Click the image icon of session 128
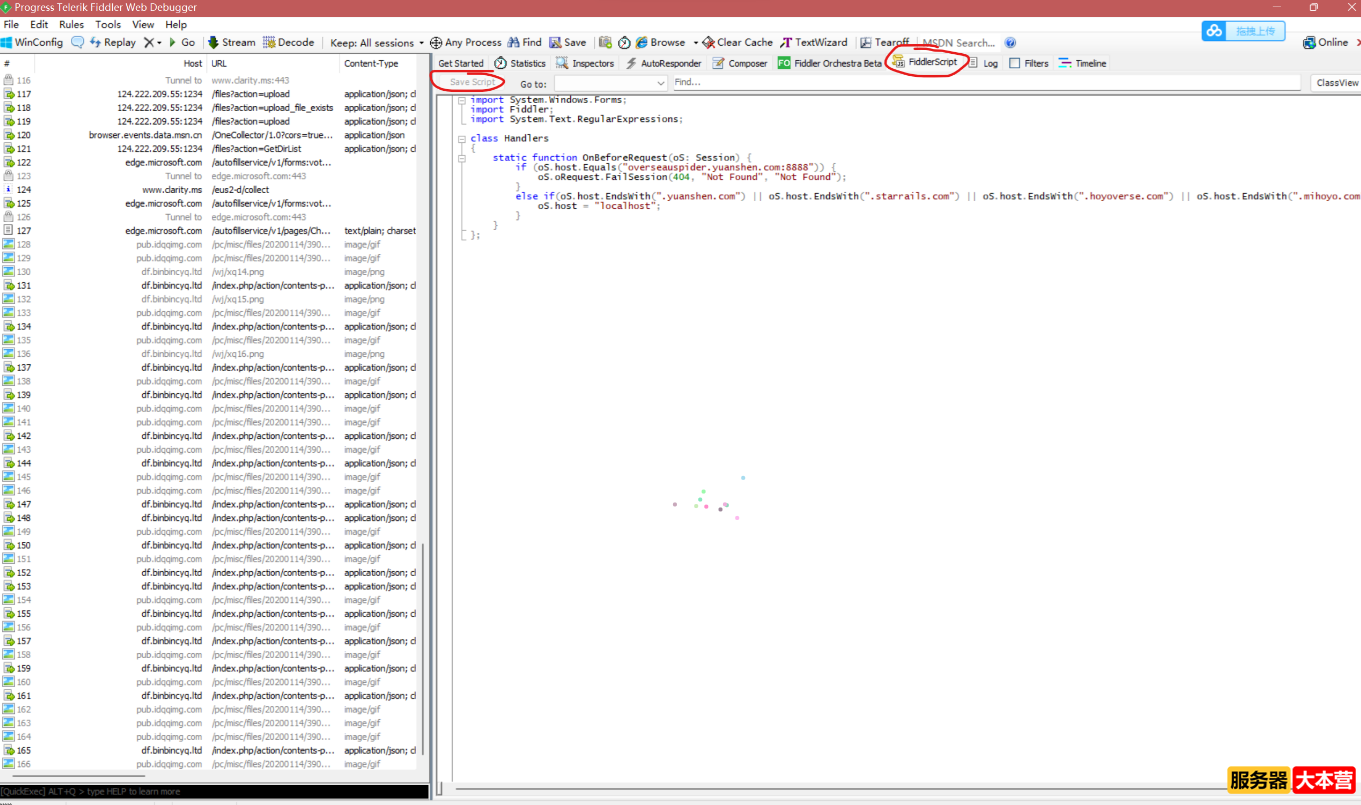 (8, 244)
